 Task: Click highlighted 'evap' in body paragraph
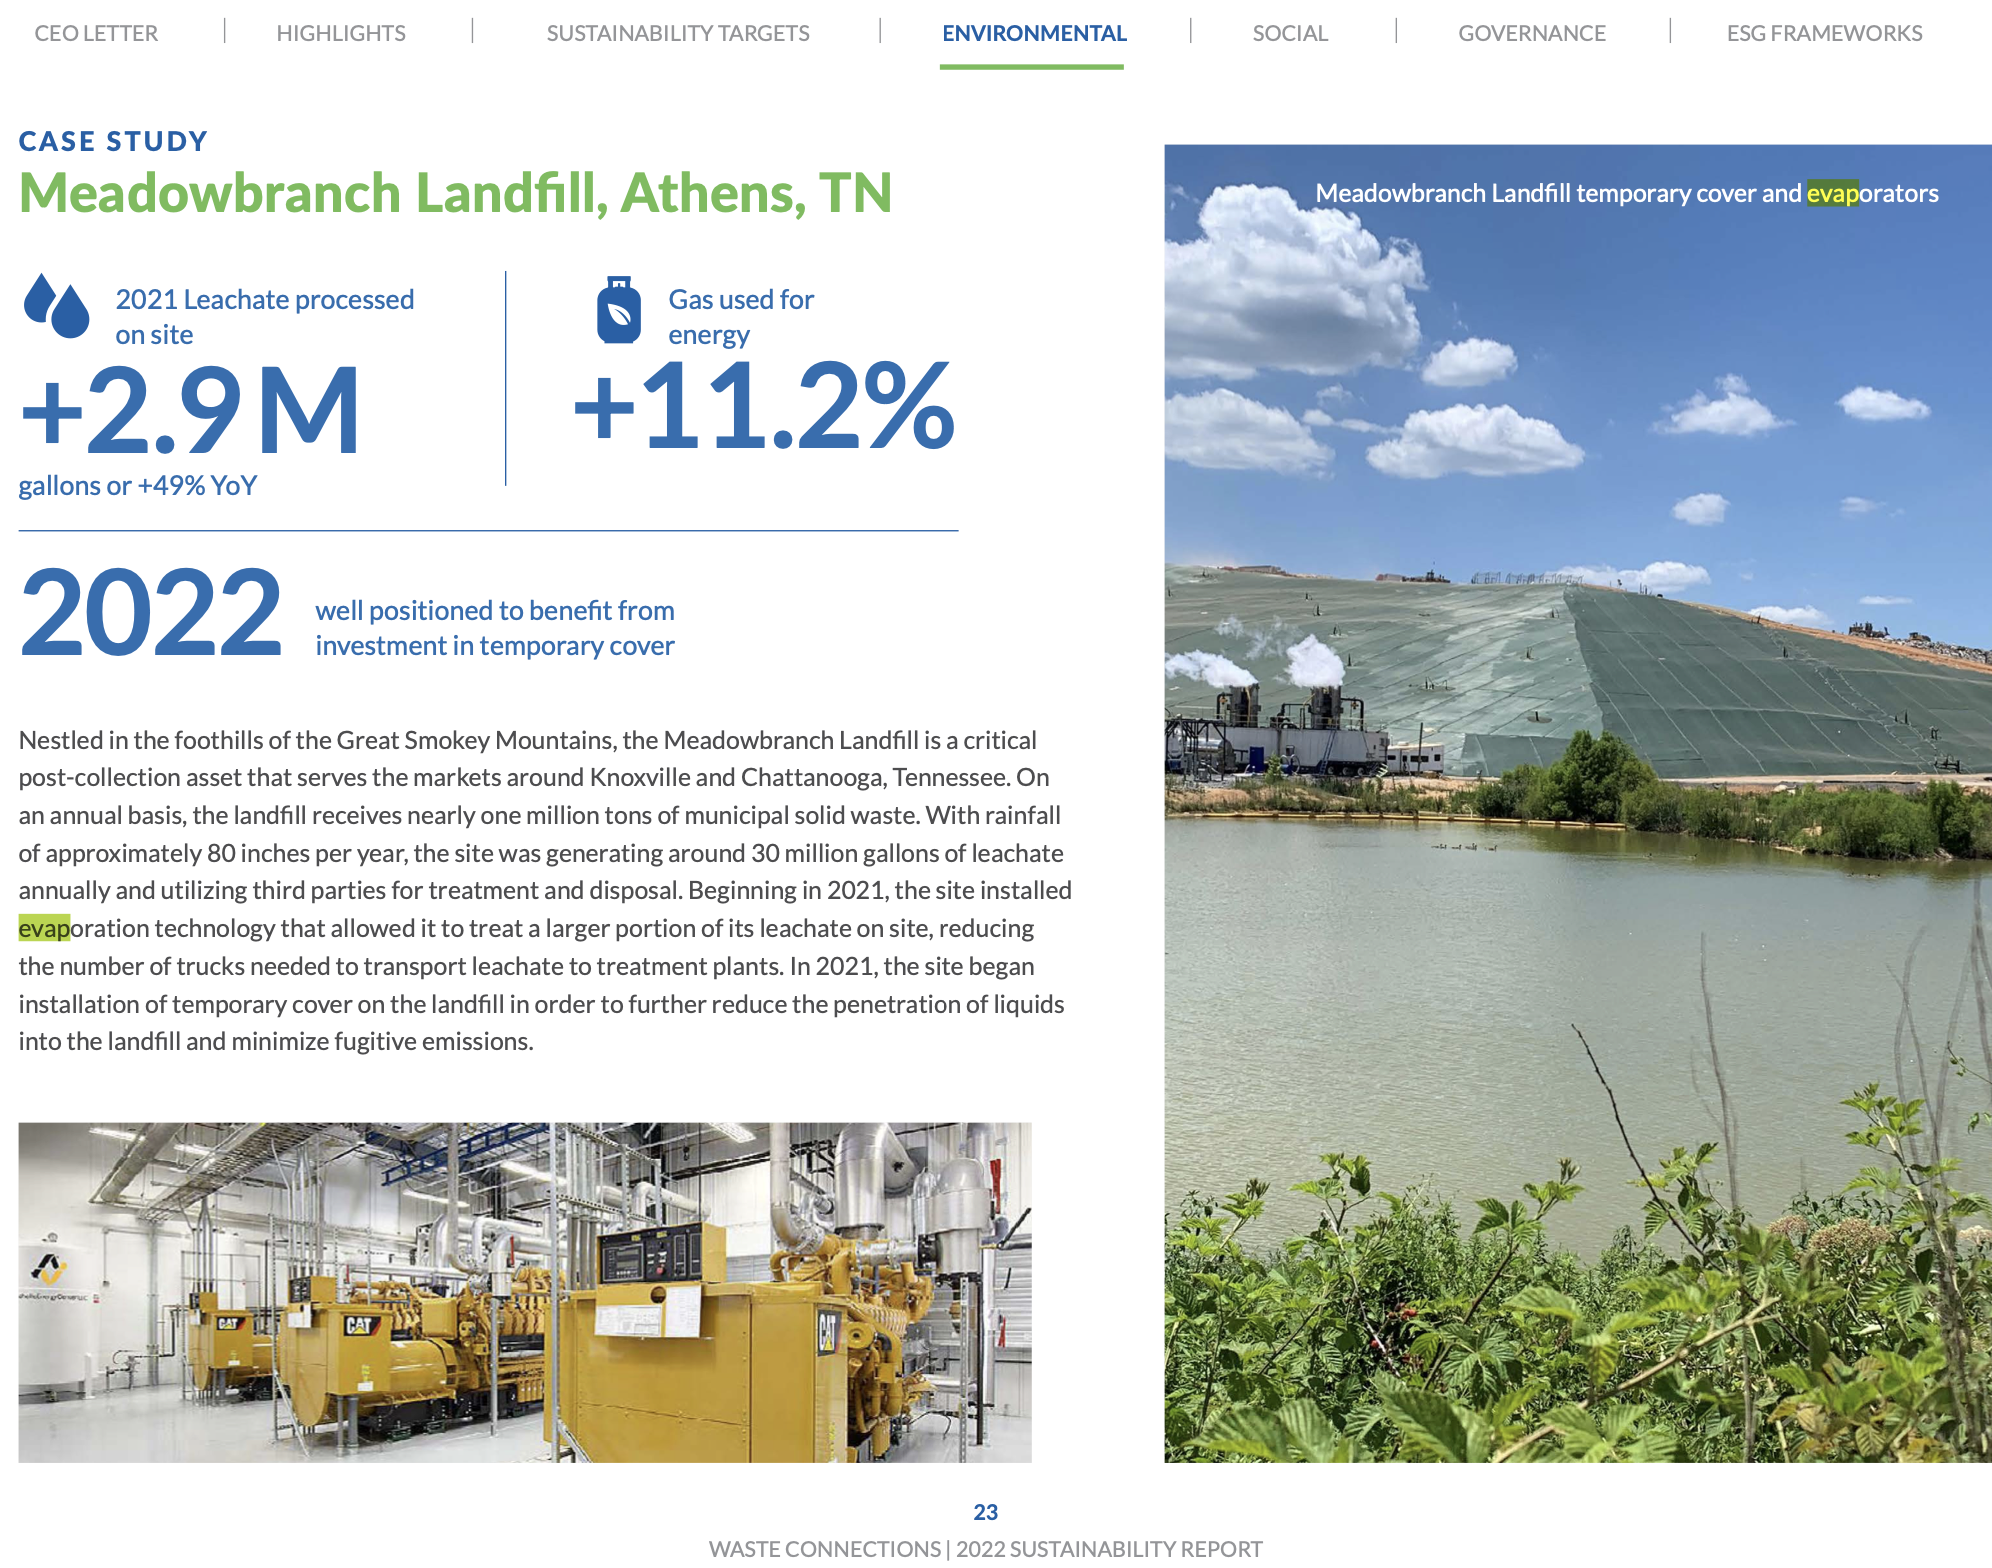(x=44, y=928)
